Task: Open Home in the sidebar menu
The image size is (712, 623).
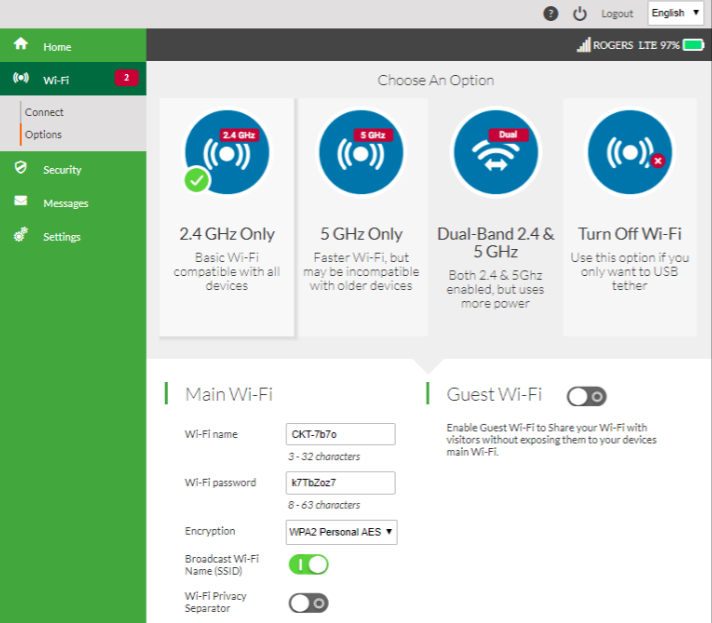Action: click(x=73, y=45)
